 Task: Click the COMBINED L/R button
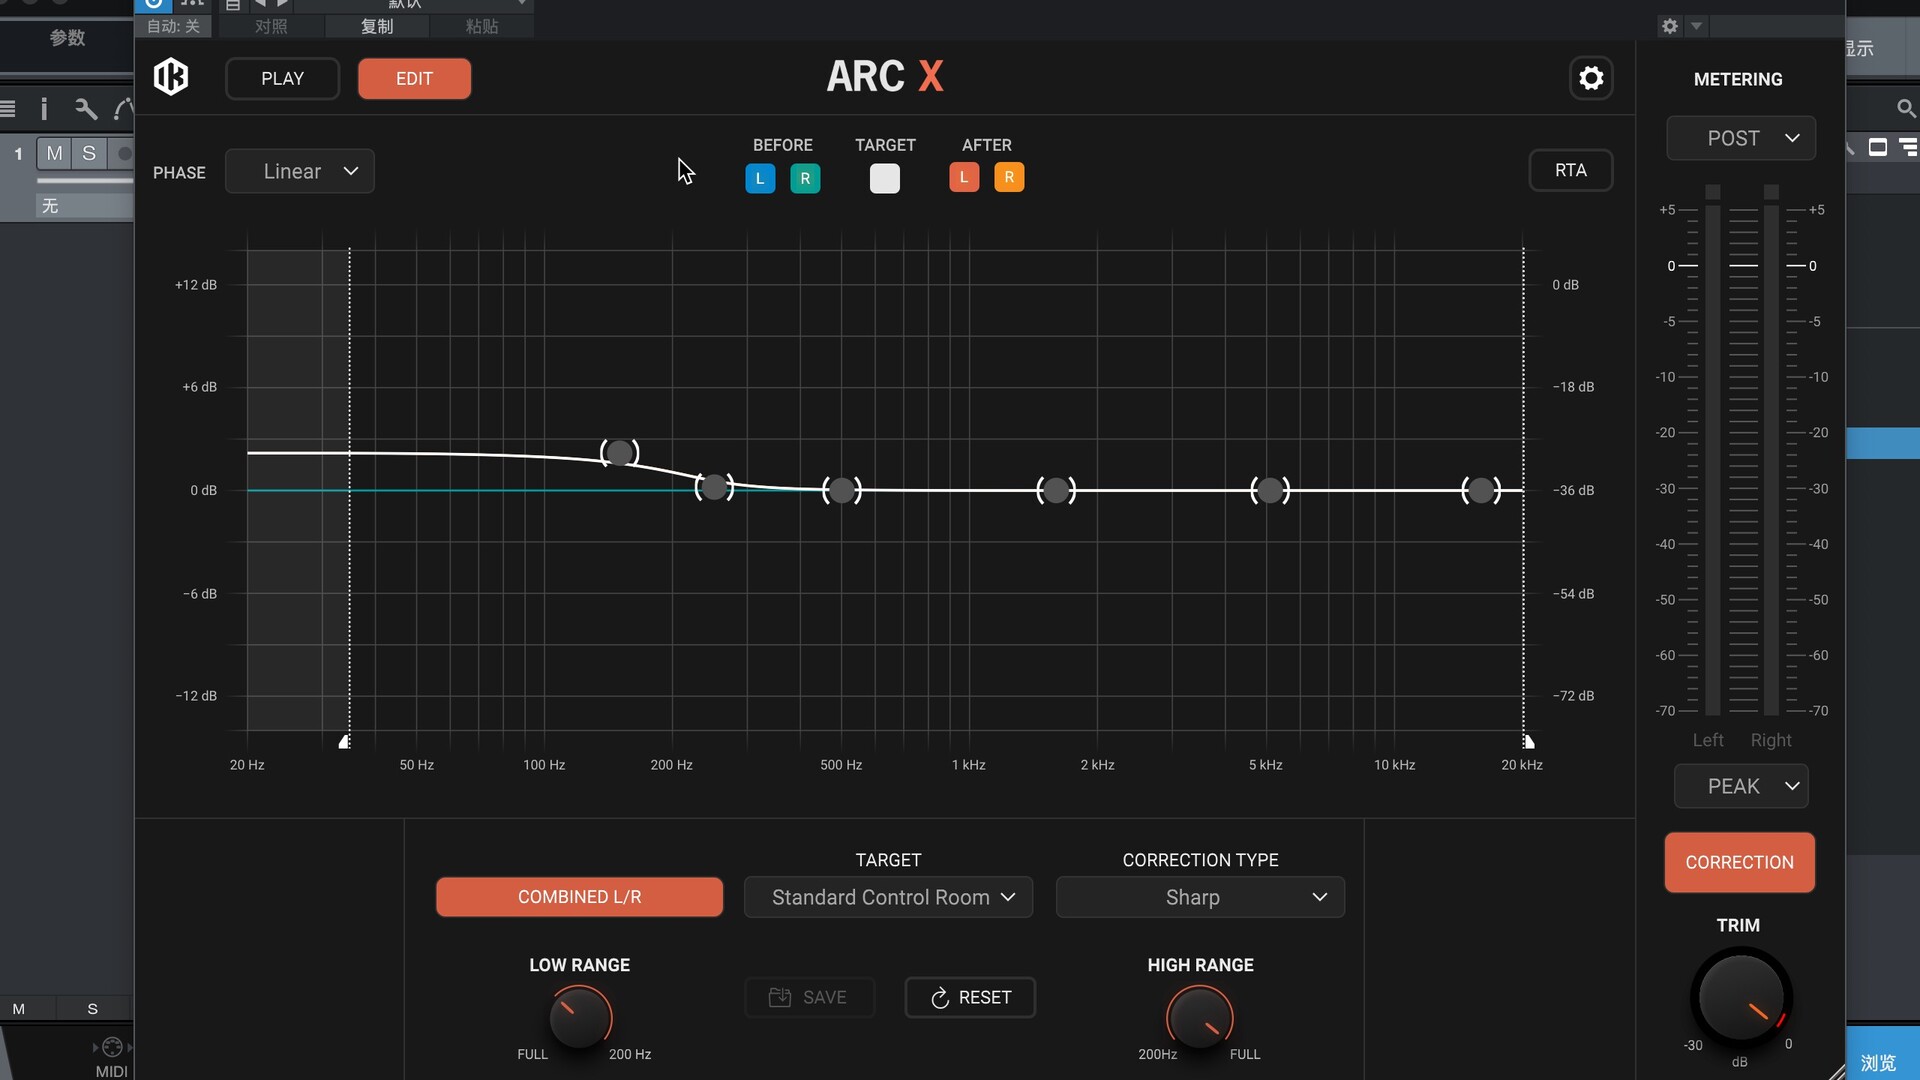tap(579, 897)
